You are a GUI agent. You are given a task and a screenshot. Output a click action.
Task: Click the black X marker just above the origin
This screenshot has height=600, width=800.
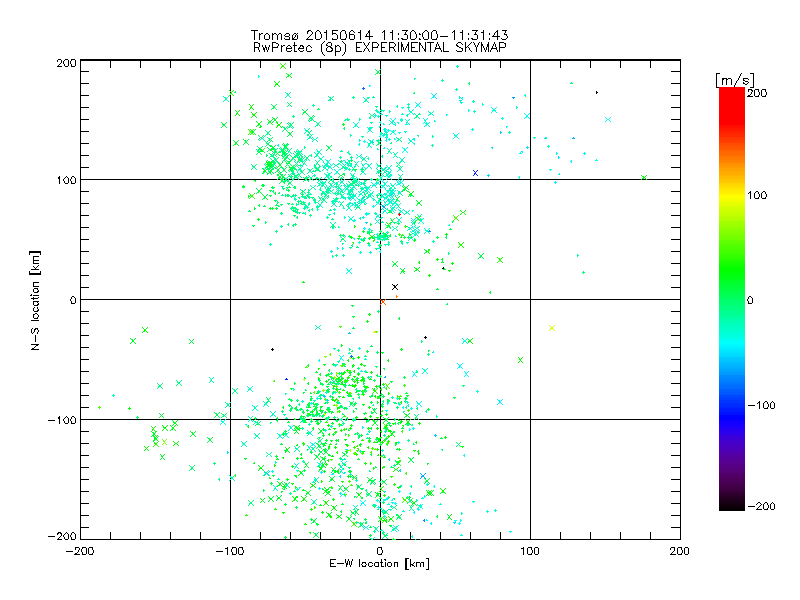pos(394,287)
